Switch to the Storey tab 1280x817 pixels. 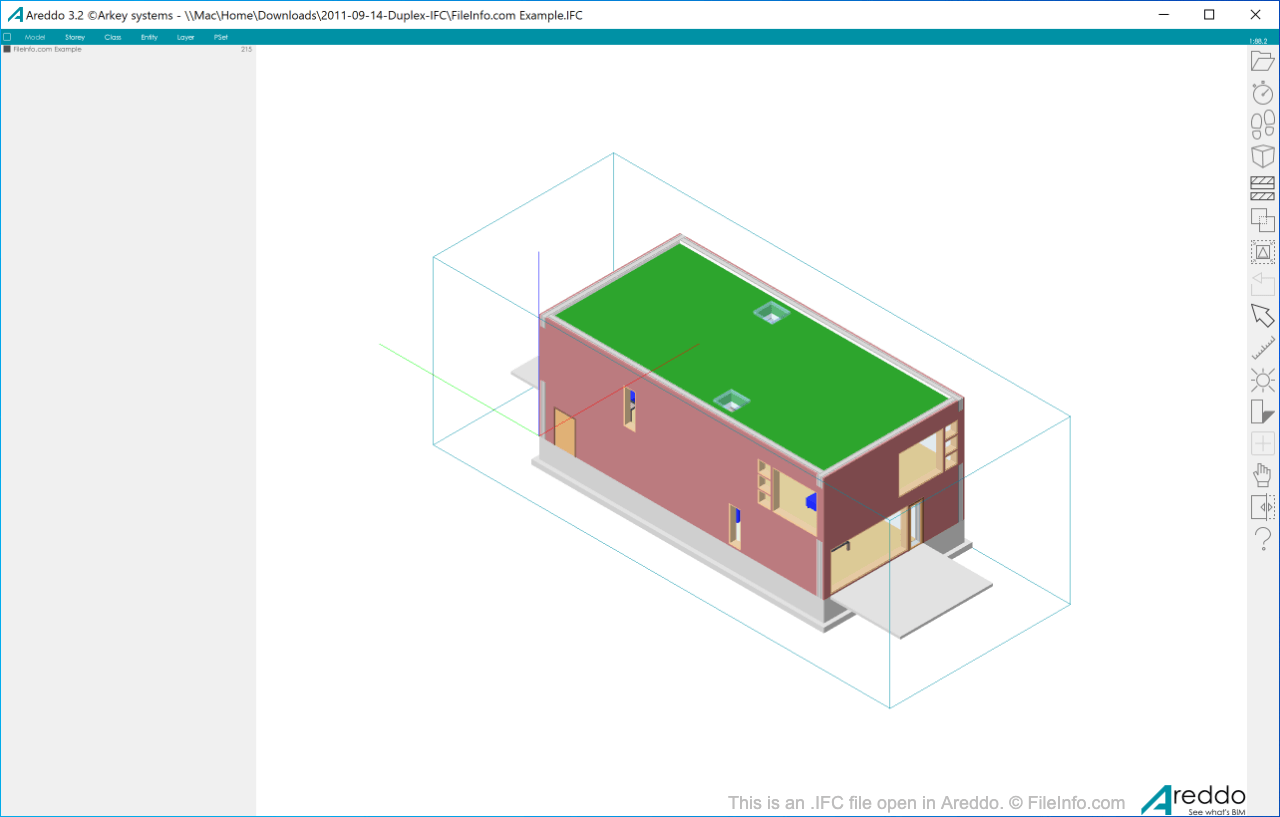[75, 37]
